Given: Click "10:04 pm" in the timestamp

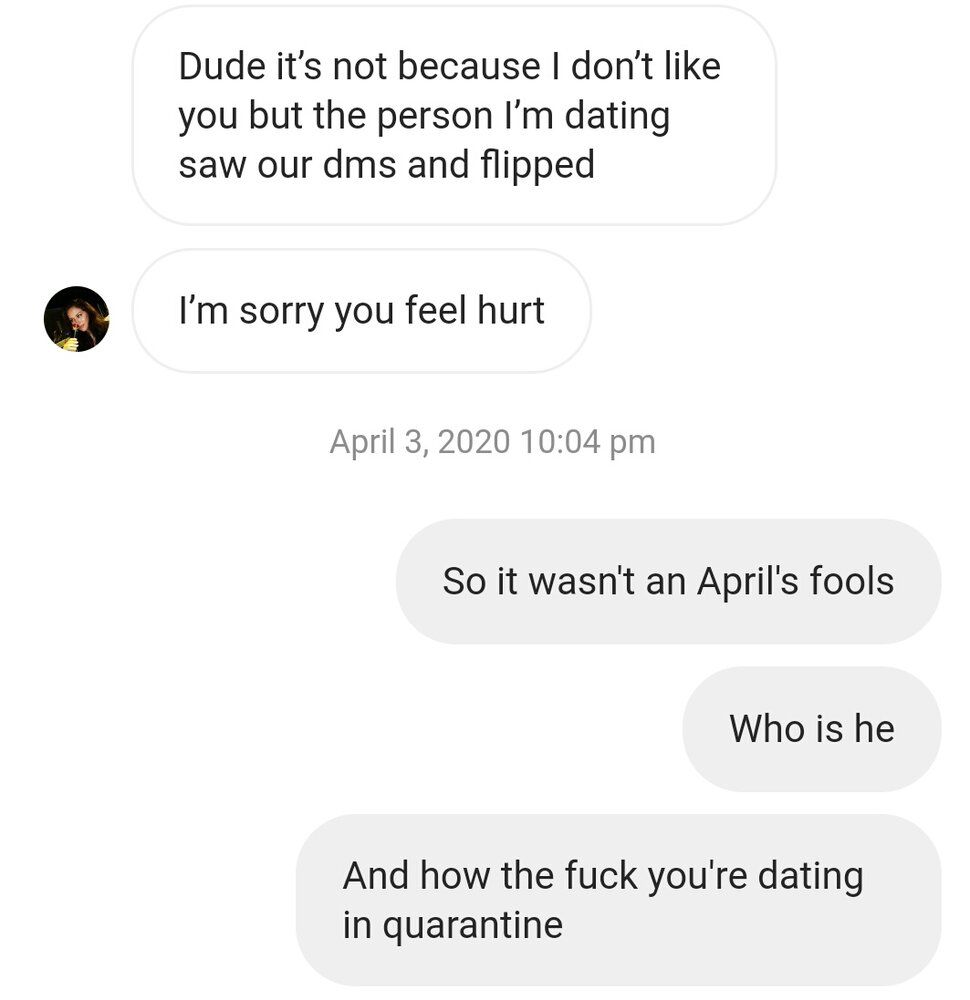Looking at the screenshot, I should [588, 442].
